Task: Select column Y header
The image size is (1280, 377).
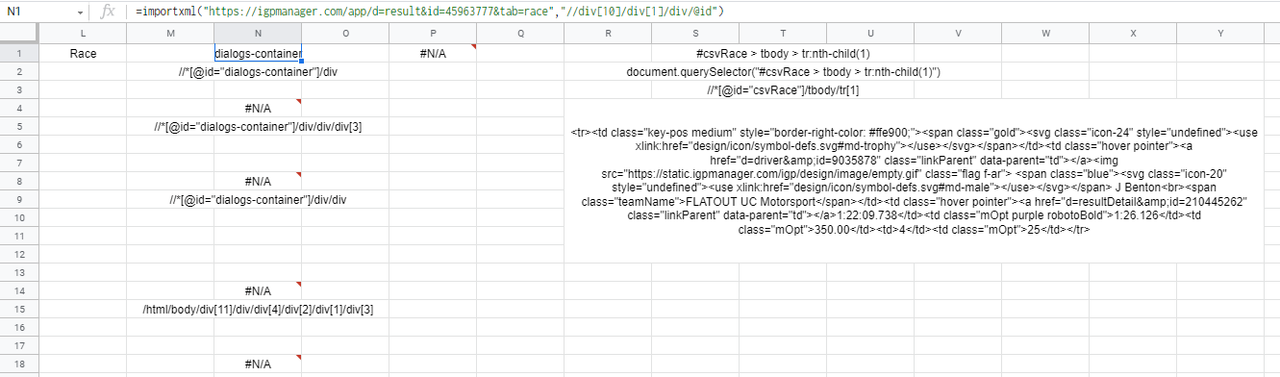Action: click(x=1220, y=35)
